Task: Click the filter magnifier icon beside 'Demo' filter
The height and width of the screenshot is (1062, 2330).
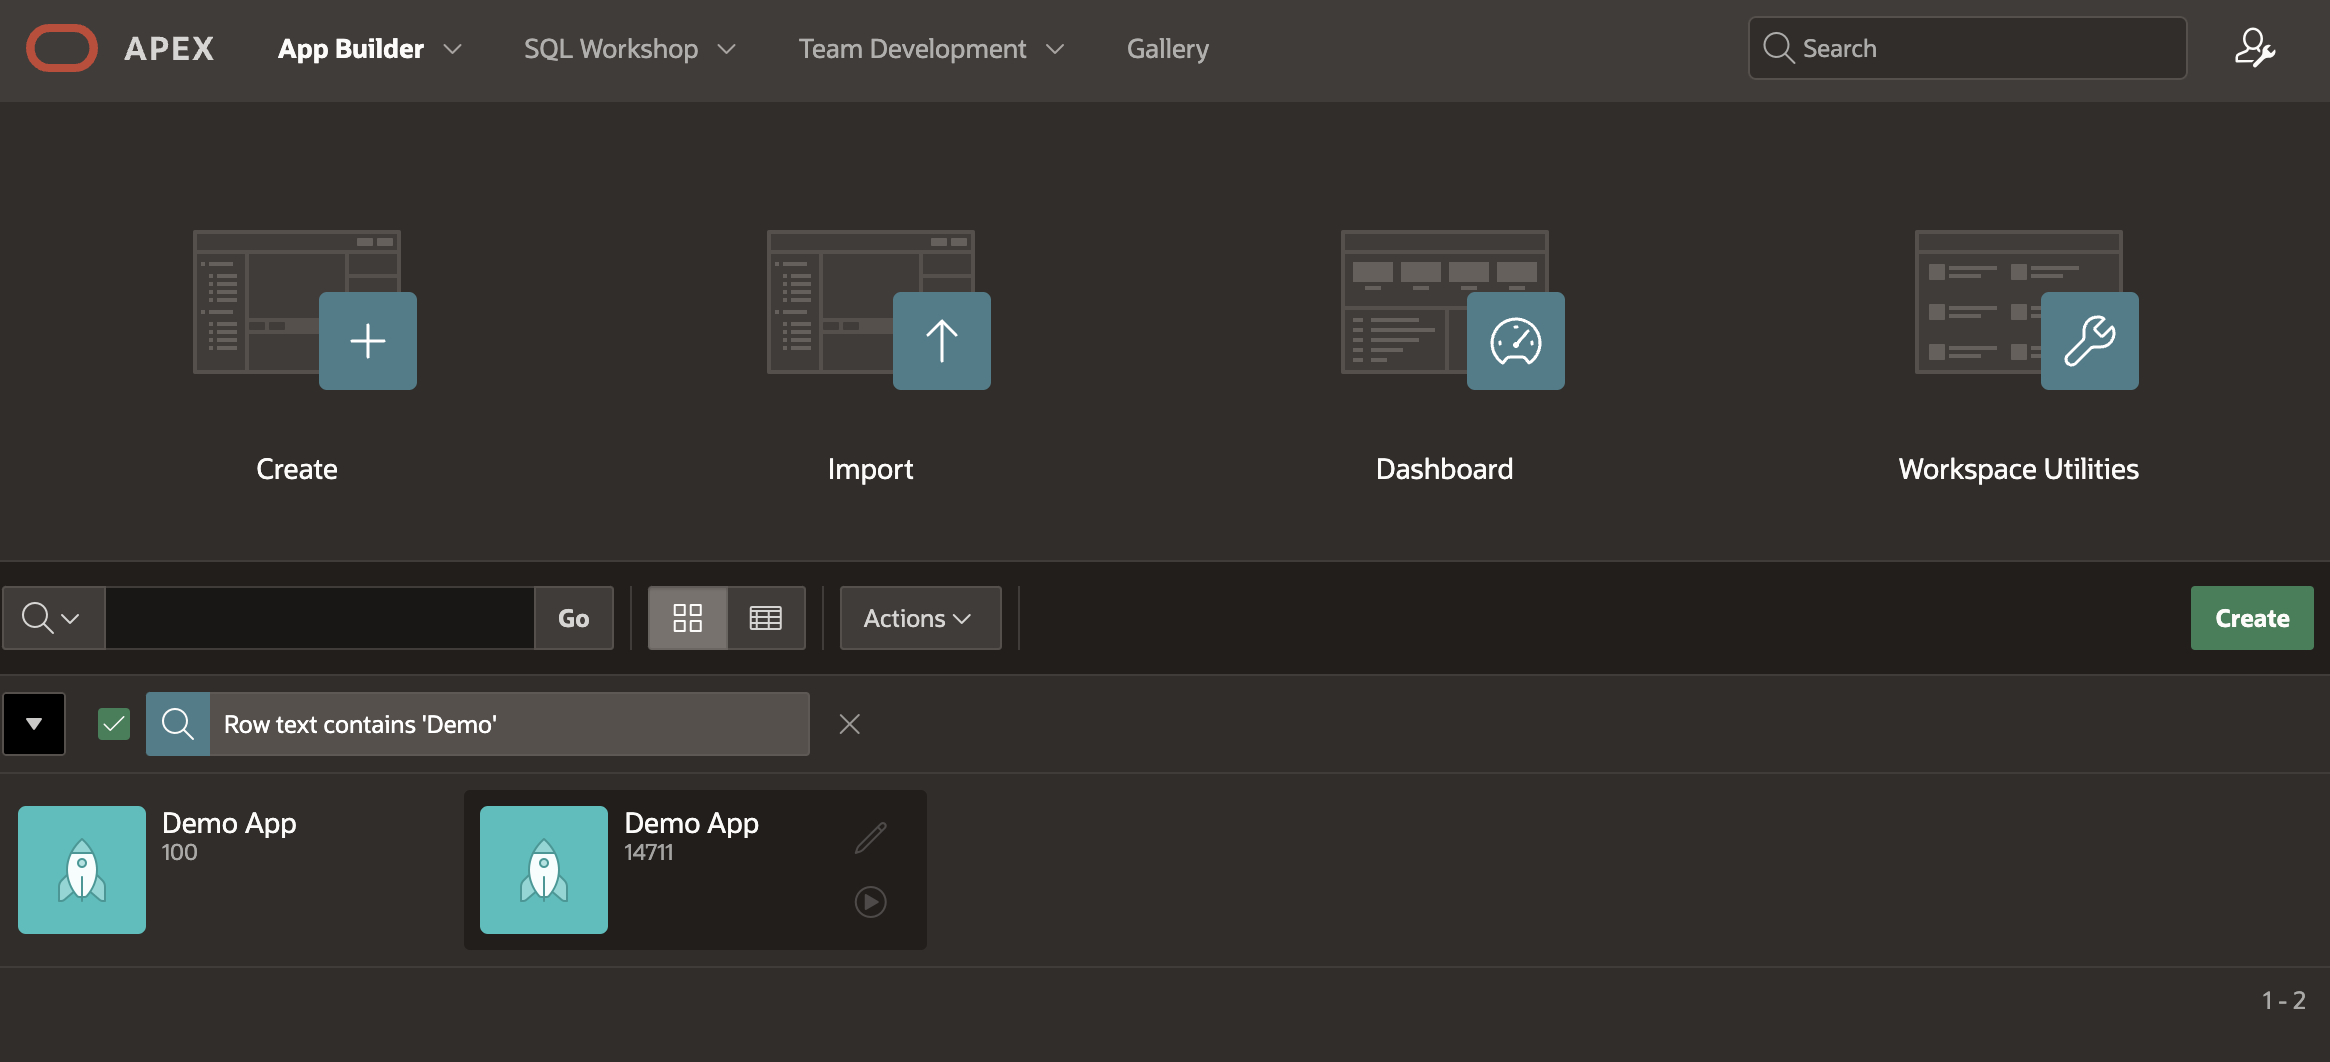Action: 178,724
